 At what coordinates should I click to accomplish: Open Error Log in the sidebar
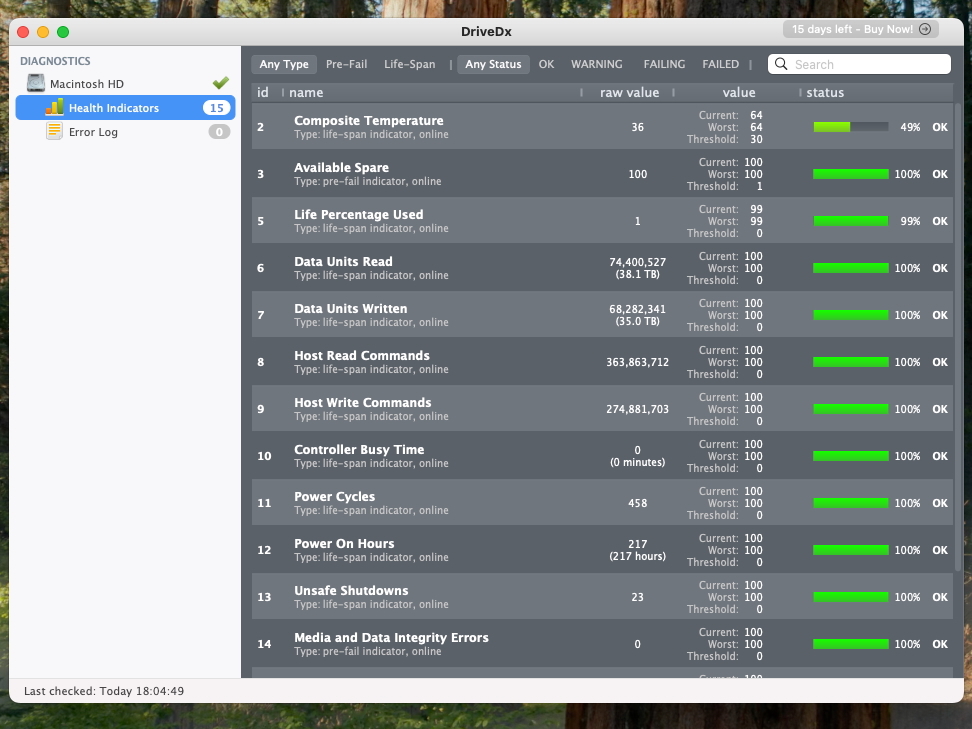[125, 131]
